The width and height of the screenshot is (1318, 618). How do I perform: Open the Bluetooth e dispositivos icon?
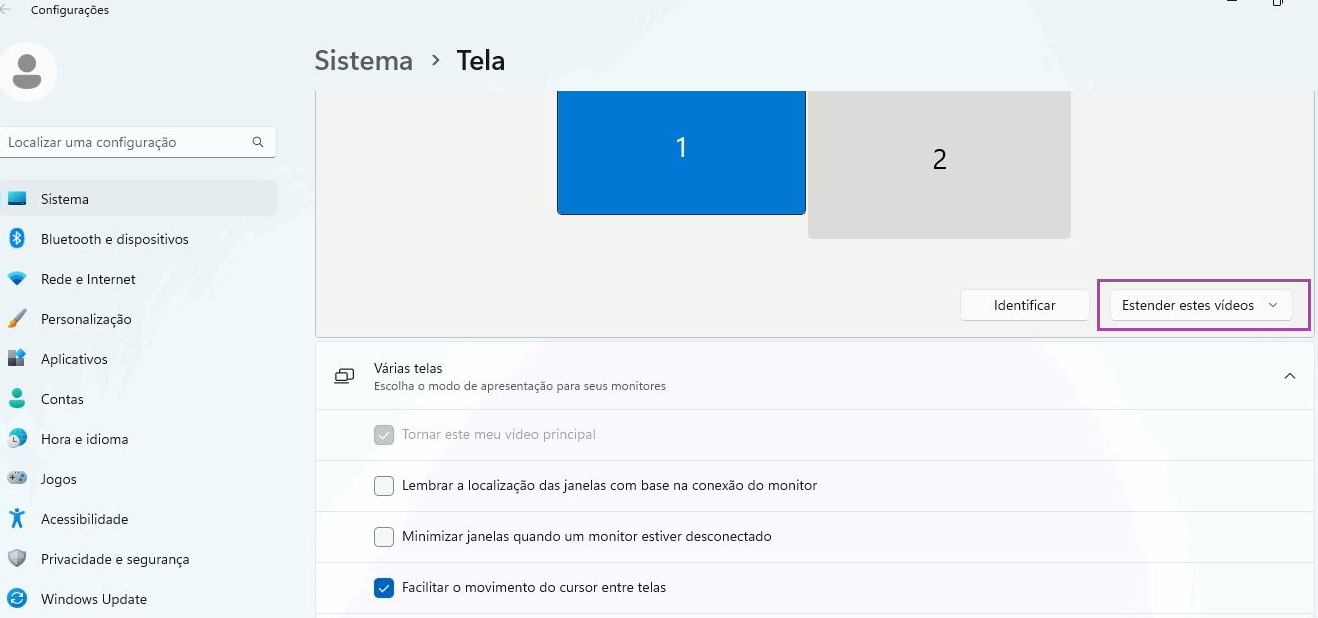pos(16,239)
